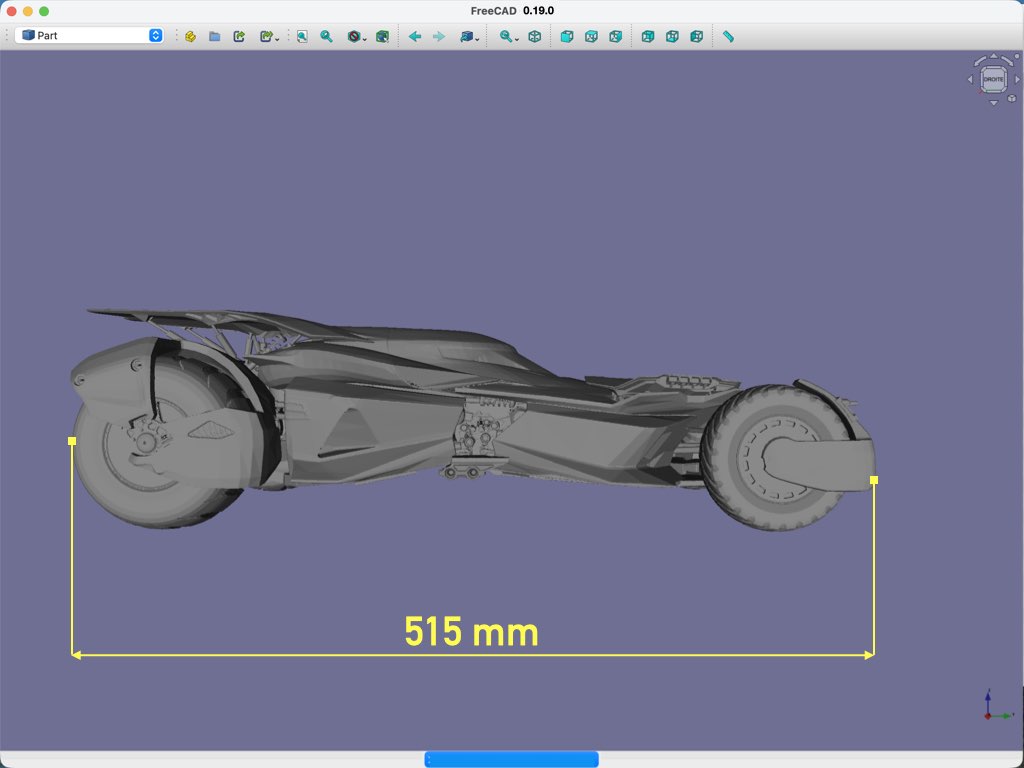The image size is (1024, 768).
Task: Click the up arrow above navigation cube
Action: [993, 56]
